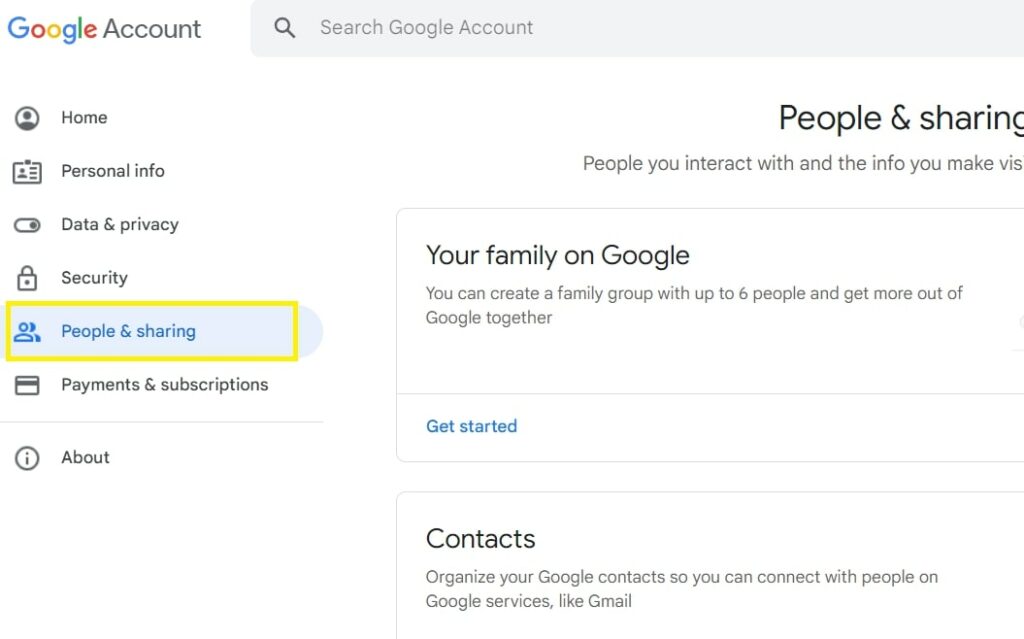The width and height of the screenshot is (1024, 639).
Task: Open the About page label
Action: pos(86,457)
